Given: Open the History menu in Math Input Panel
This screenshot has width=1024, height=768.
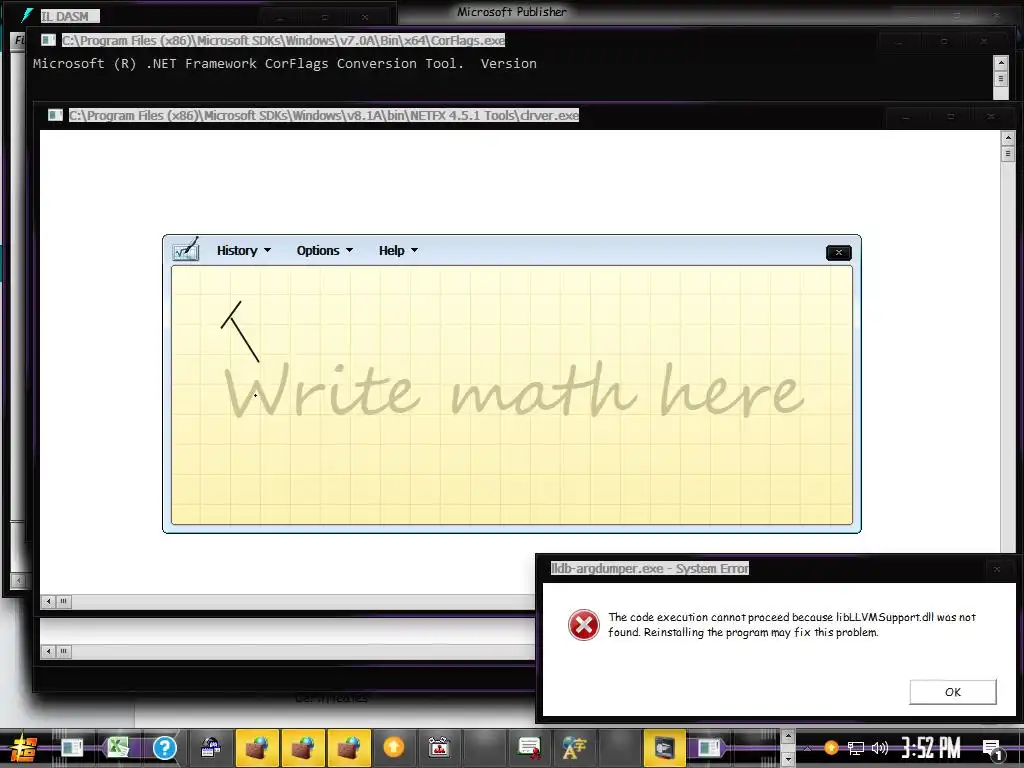Looking at the screenshot, I should pyautogui.click(x=244, y=251).
